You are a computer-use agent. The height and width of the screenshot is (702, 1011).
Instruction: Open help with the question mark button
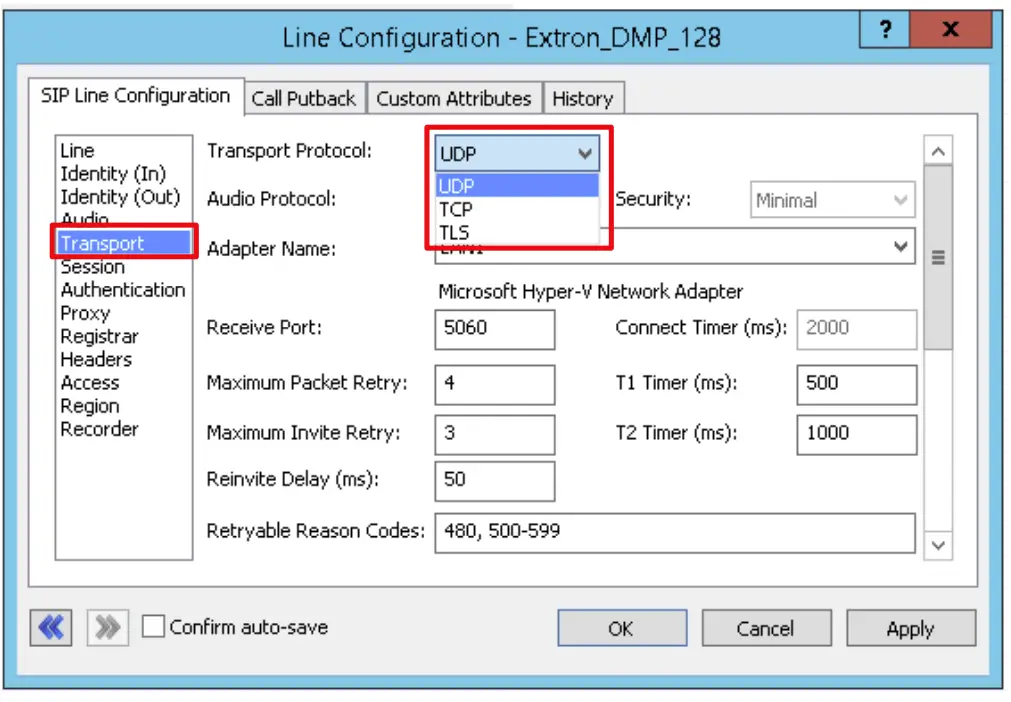point(885,29)
